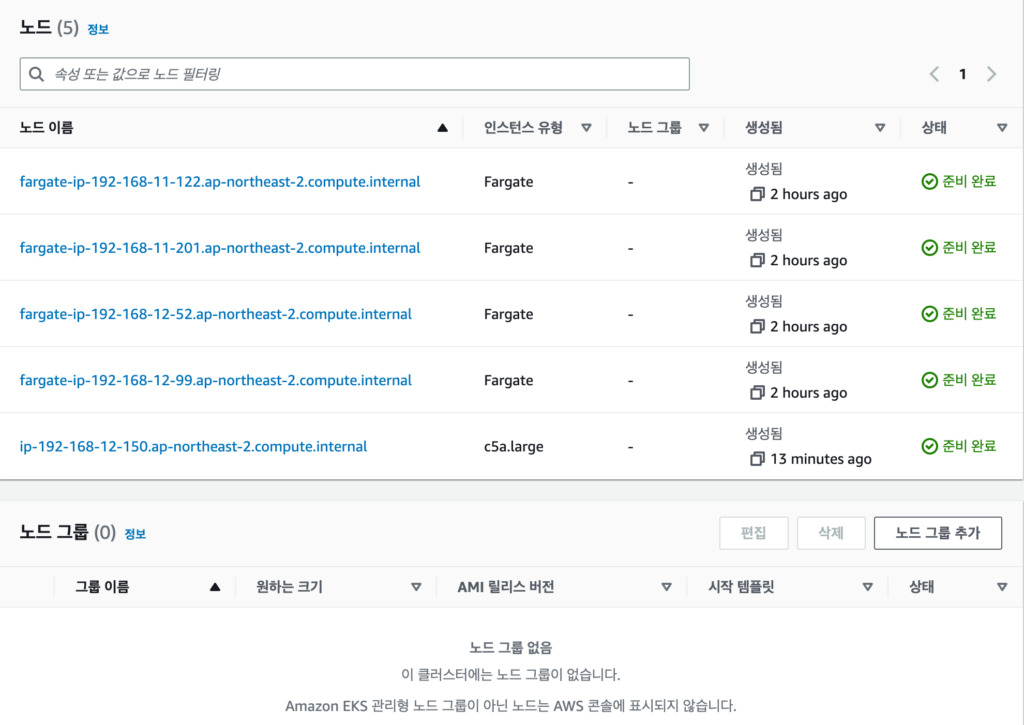Click 정보 link next to 노드 그룹 (0)
1024x725 pixels.
pyautogui.click(x=135, y=534)
